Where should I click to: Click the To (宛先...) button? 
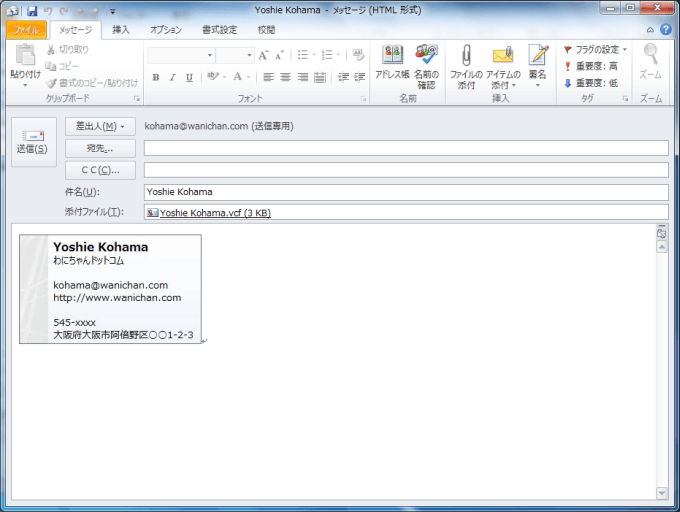click(x=100, y=148)
